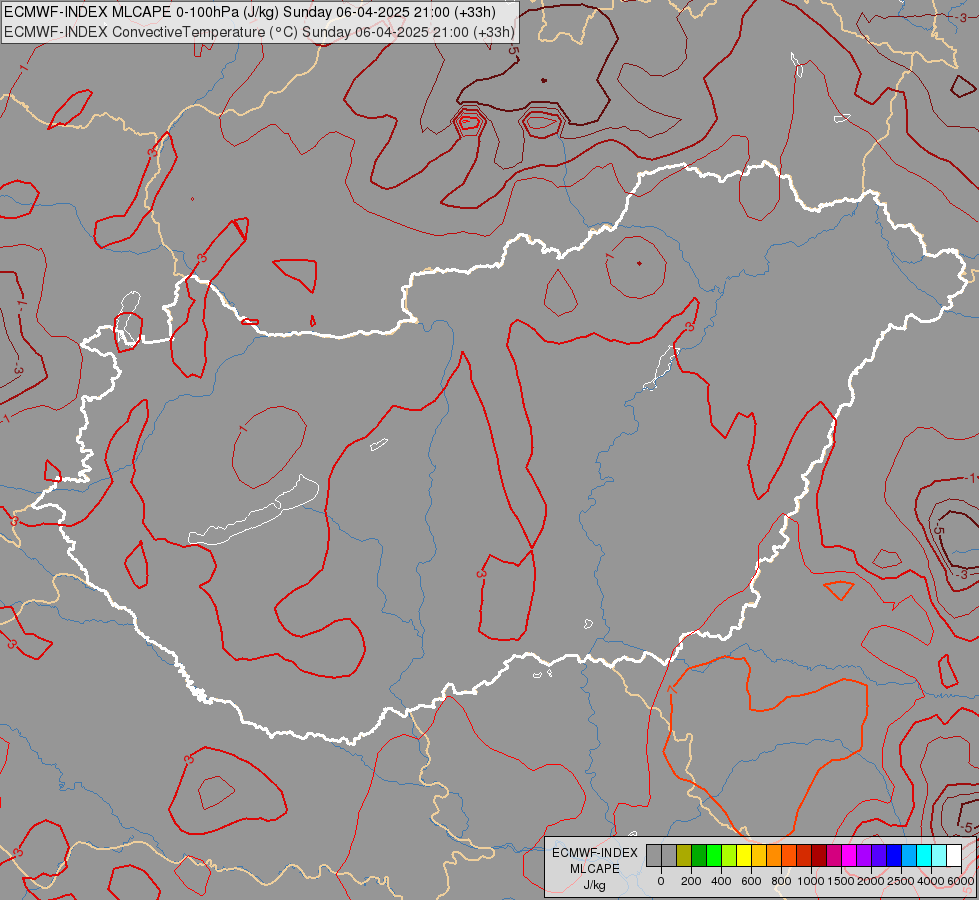Click the legend text MLCAPE
The height and width of the screenshot is (900, 979).
pyautogui.click(x=595, y=869)
